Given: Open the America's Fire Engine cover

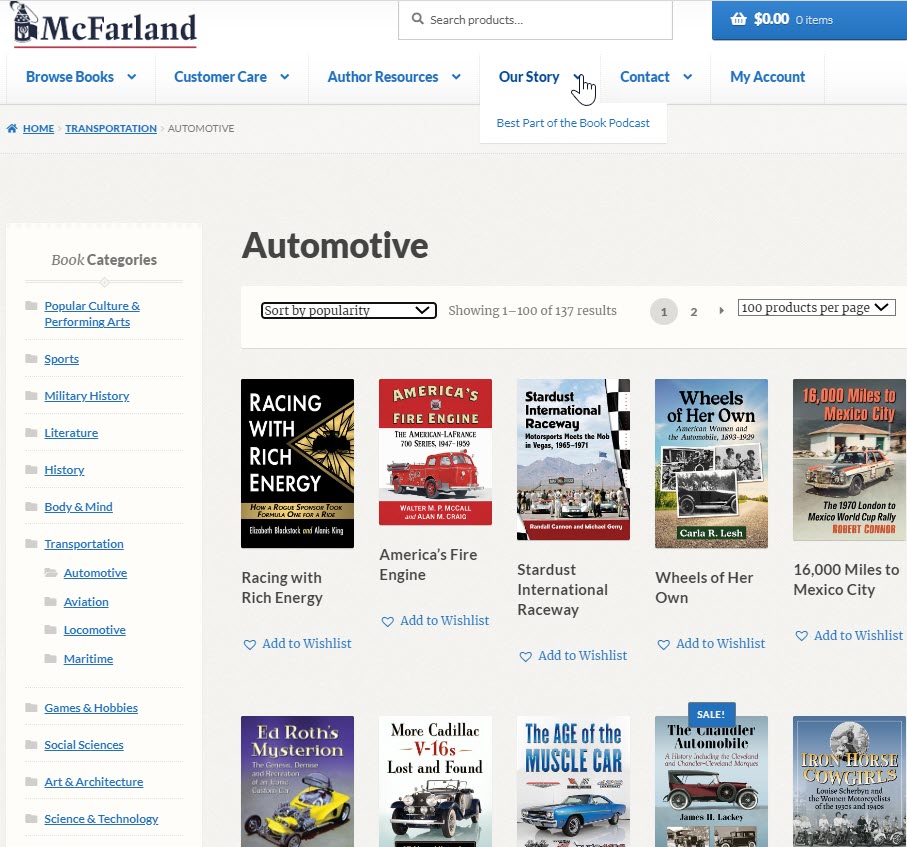Looking at the screenshot, I should point(436,452).
